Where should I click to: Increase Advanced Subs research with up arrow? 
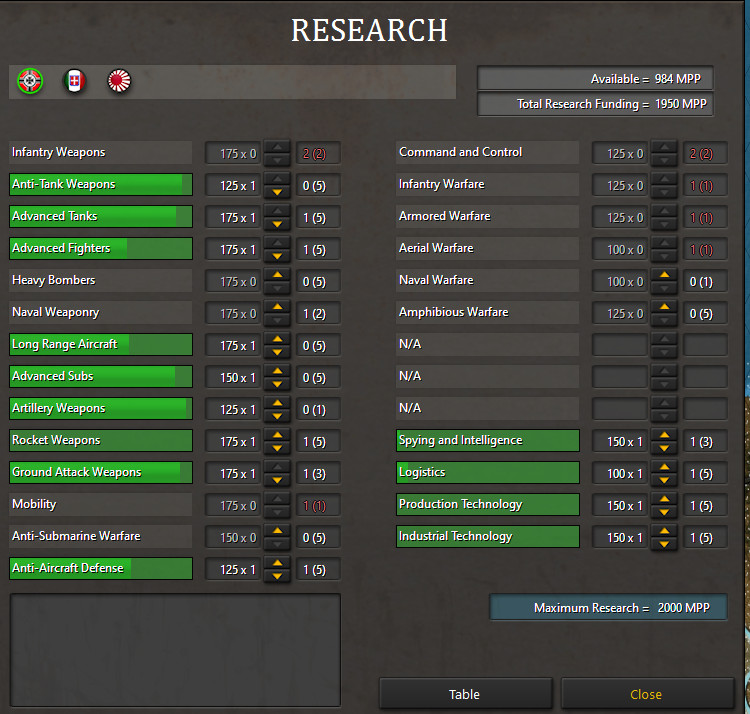click(x=277, y=371)
